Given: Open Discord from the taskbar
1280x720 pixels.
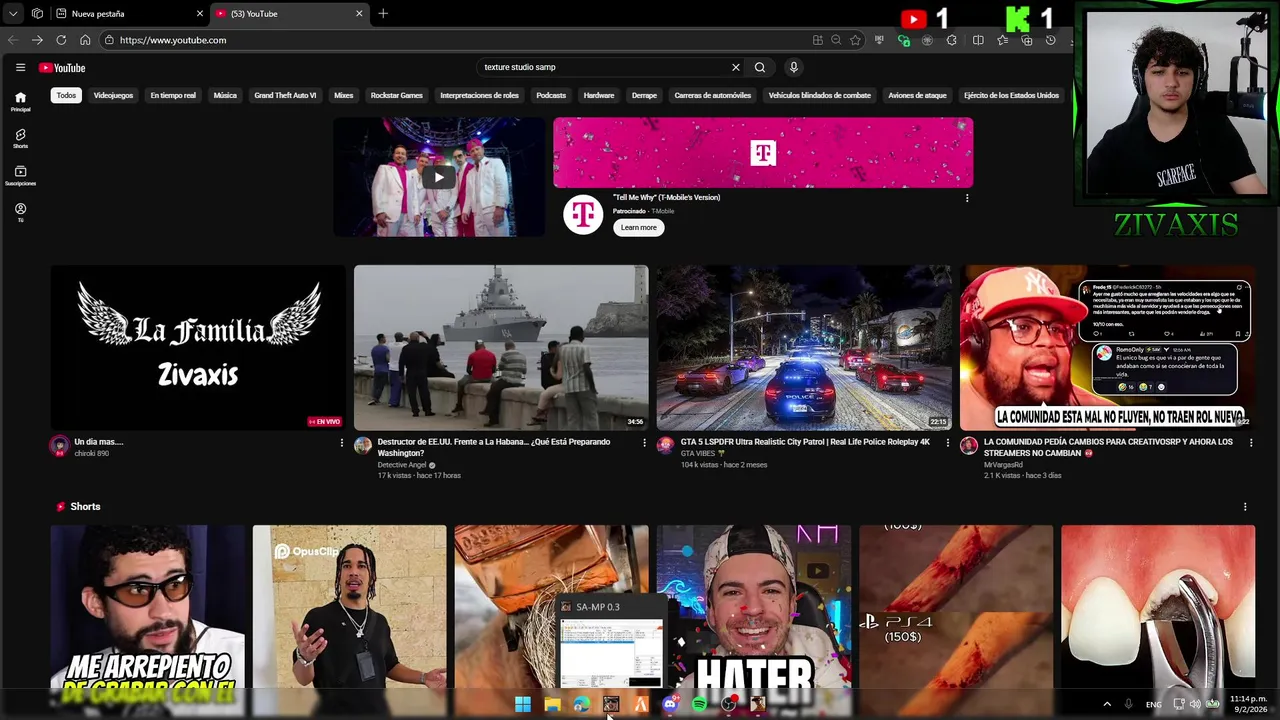Looking at the screenshot, I should (670, 705).
